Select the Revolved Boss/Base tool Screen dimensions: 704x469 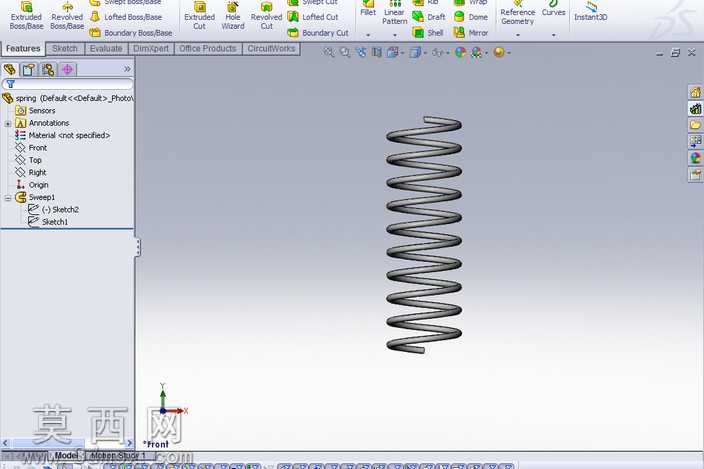coord(67,16)
